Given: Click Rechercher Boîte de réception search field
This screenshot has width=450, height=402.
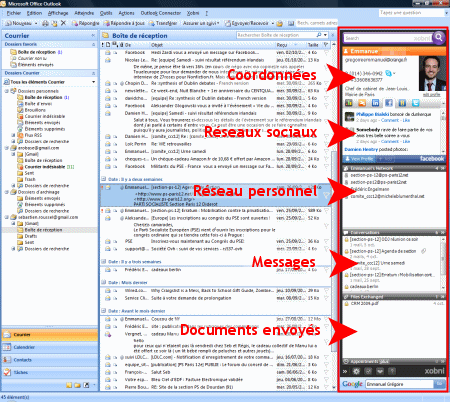Looking at the screenshot, I should [x=276, y=35].
